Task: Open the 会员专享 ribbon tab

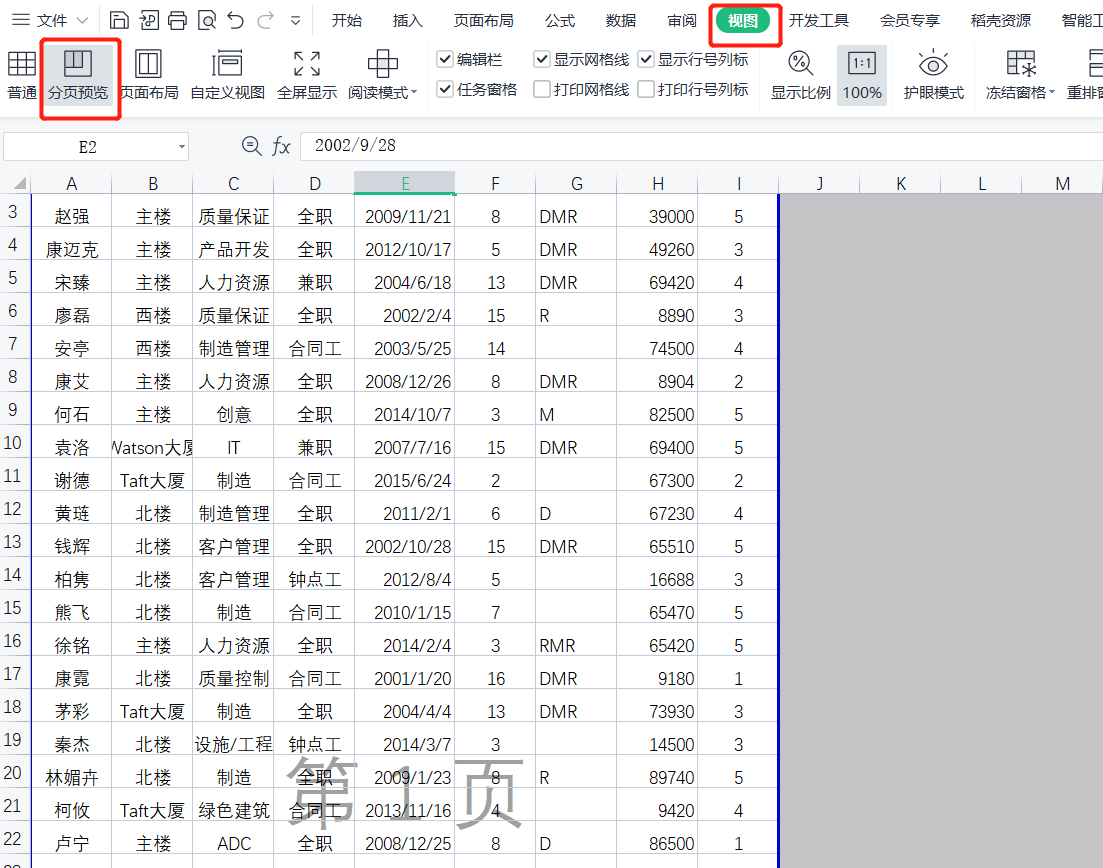Action: click(910, 21)
